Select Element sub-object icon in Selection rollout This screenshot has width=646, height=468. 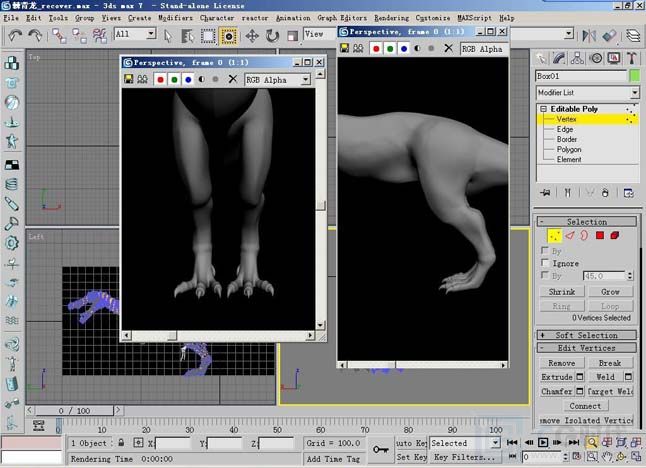[x=615, y=236]
